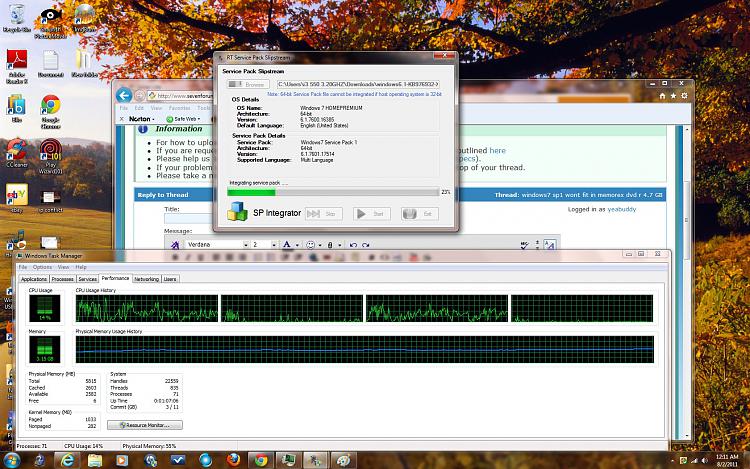
Task: Open the eBay desktop shortcut
Action: click(17, 198)
